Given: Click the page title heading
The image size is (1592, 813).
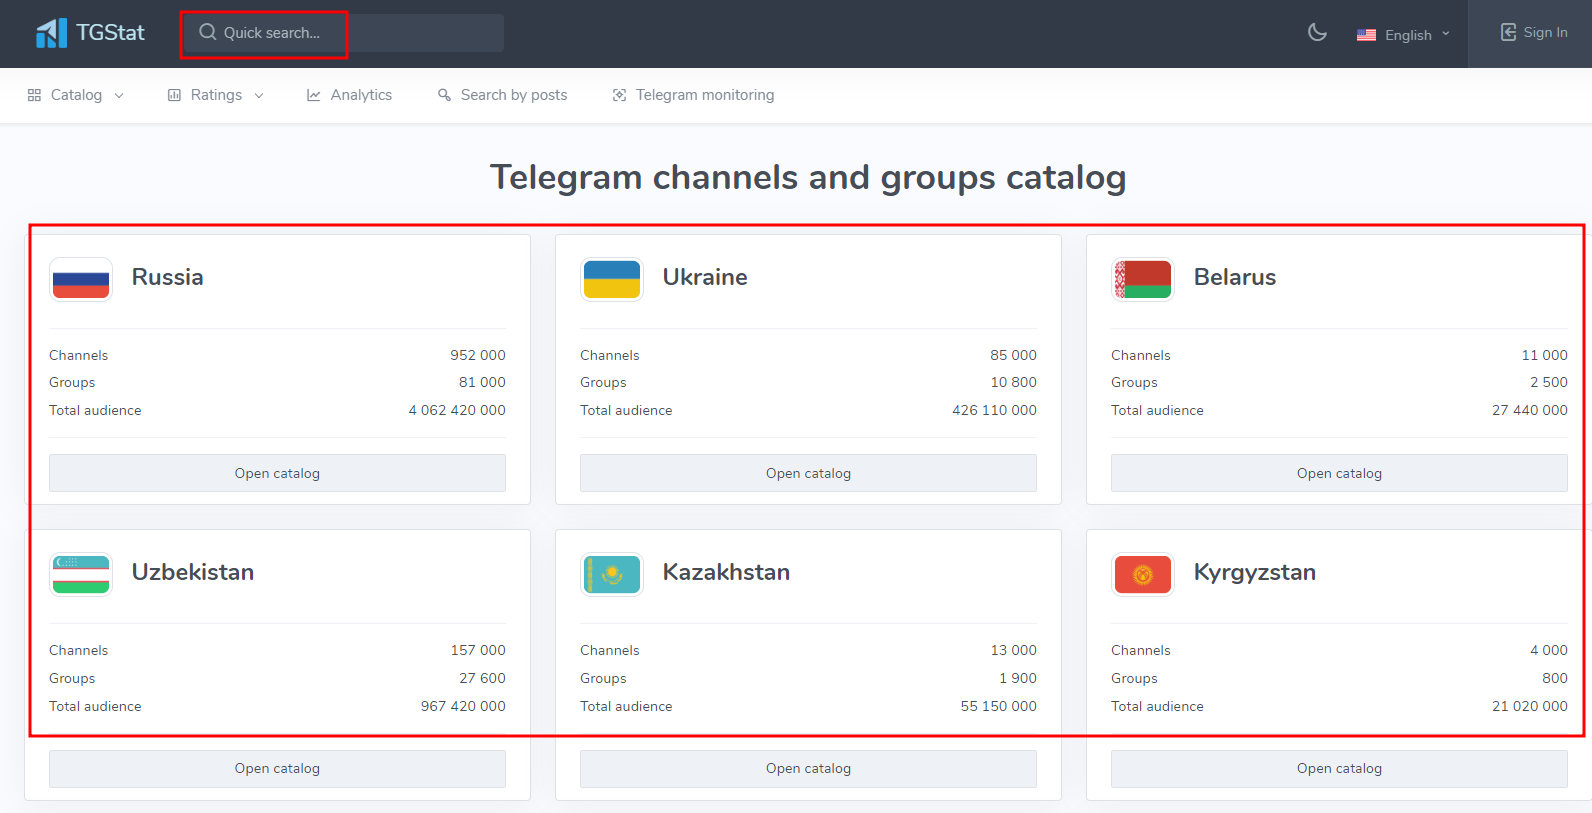Looking at the screenshot, I should pyautogui.click(x=808, y=177).
